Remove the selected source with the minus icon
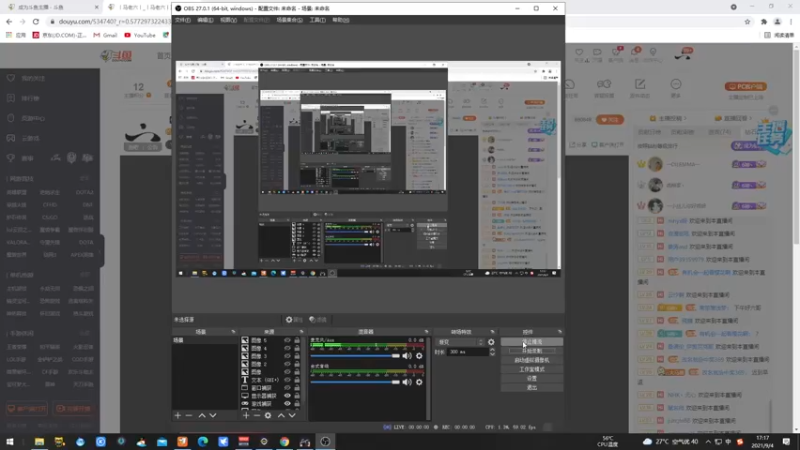Image resolution: width=800 pixels, height=450 pixels. point(257,416)
